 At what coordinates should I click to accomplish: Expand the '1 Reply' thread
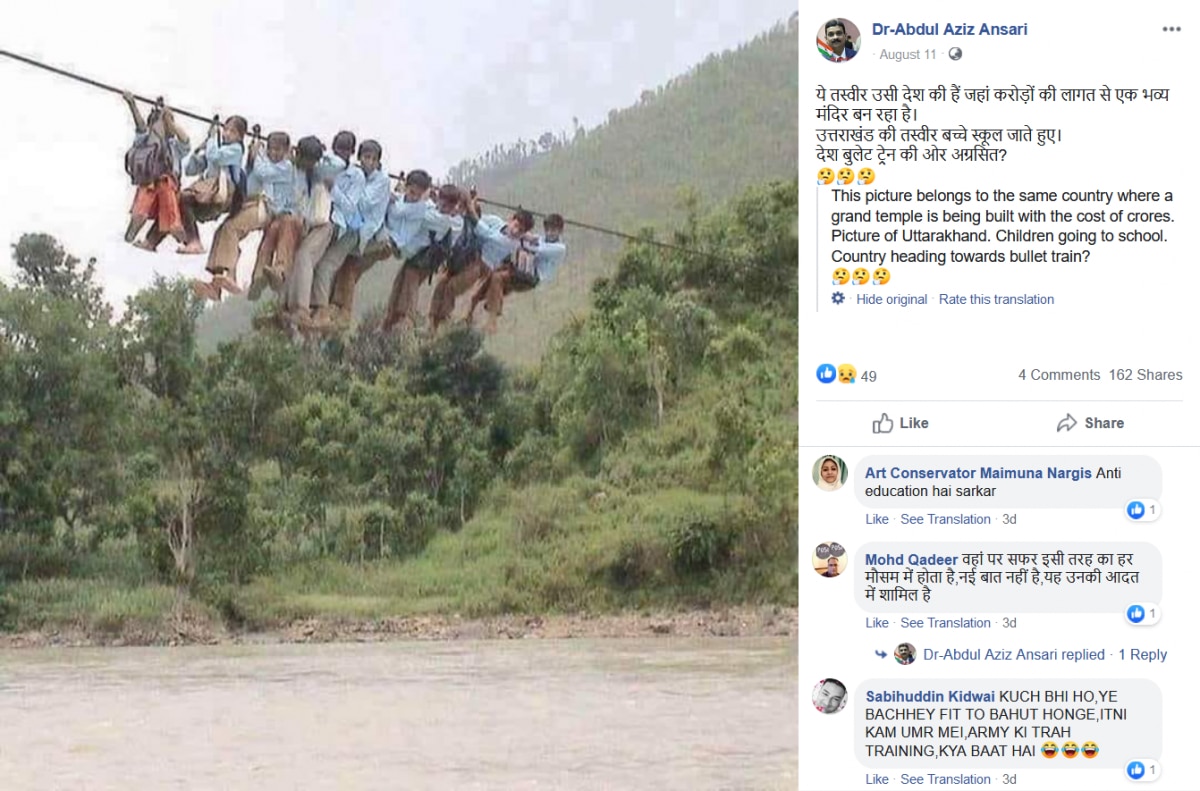(1142, 654)
